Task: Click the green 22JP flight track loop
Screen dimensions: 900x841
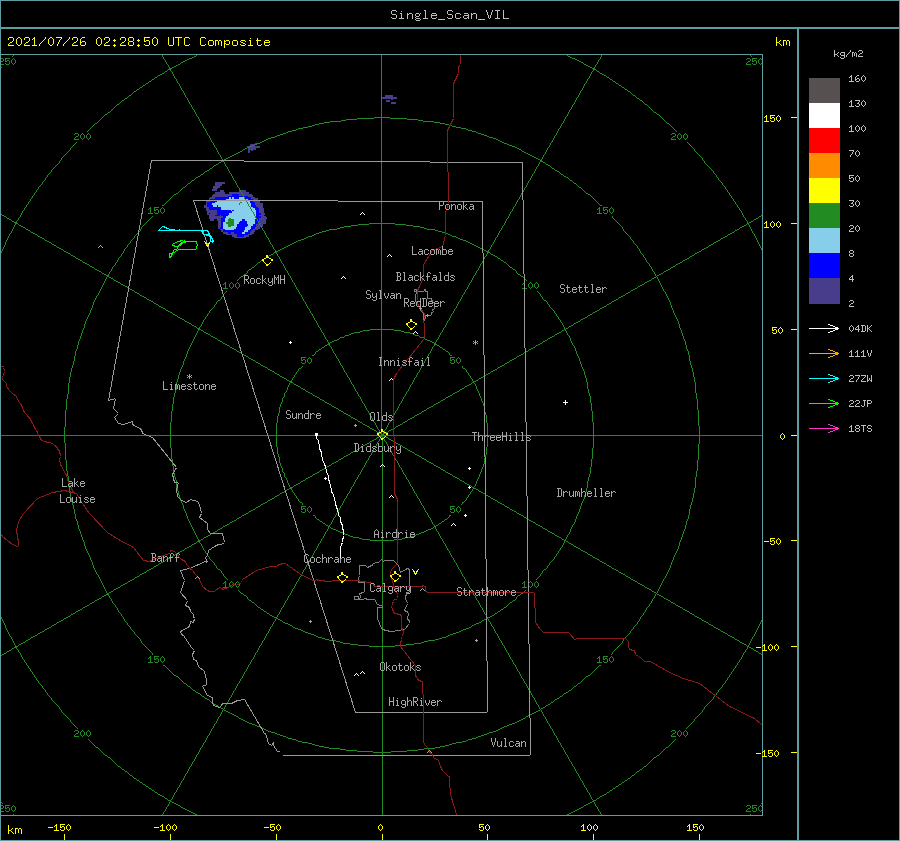Action: (184, 247)
